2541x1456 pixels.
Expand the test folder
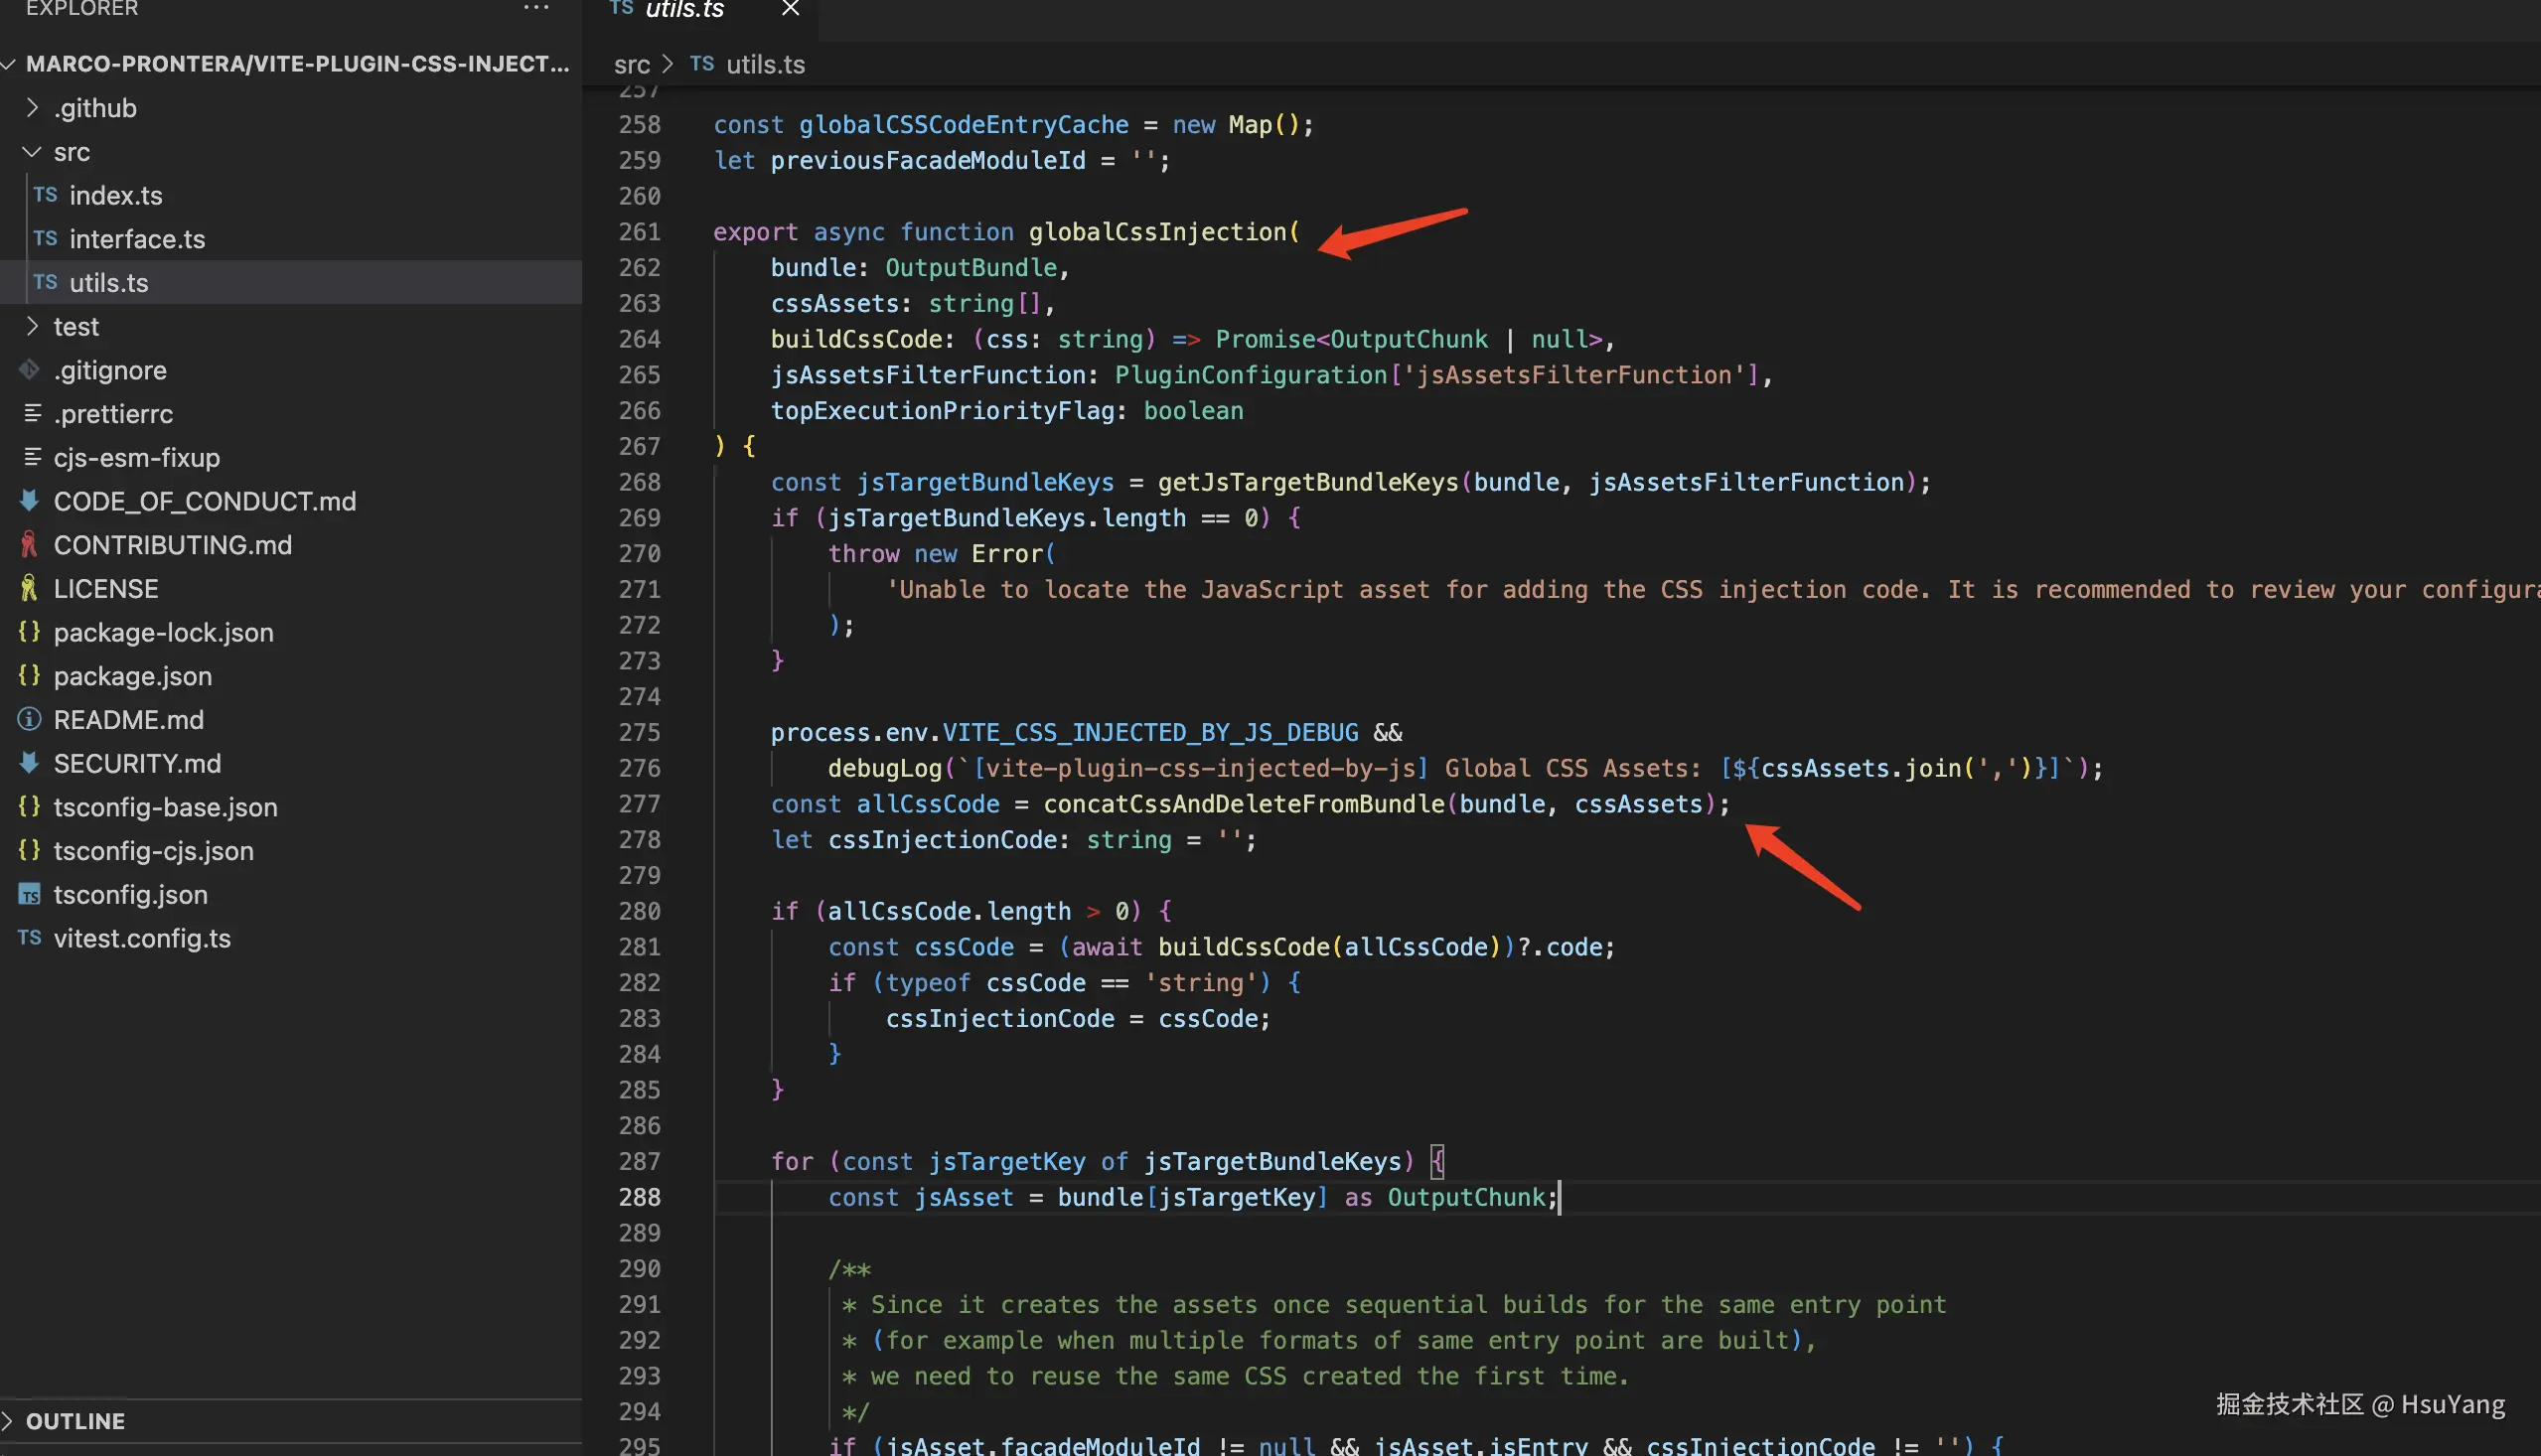32,326
